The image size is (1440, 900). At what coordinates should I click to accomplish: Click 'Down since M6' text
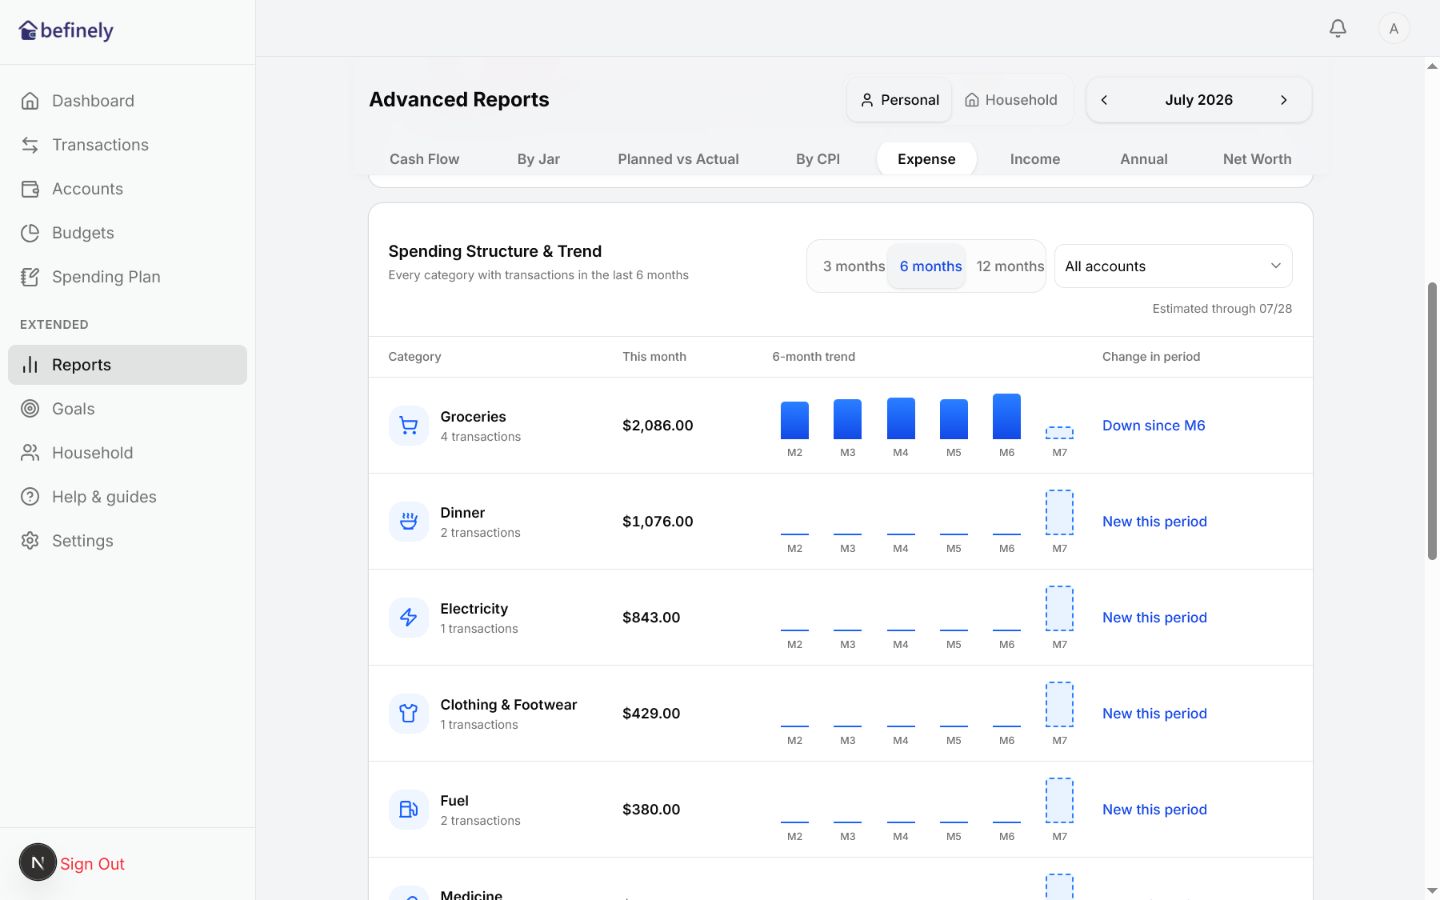point(1153,426)
